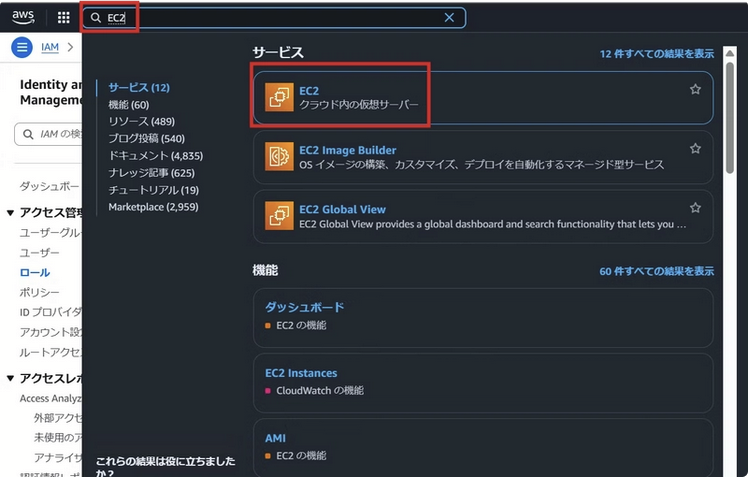This screenshot has height=477, width=748.
Task: Open 未使用のアクセス under Access Analyzer
Action: pos(58,438)
